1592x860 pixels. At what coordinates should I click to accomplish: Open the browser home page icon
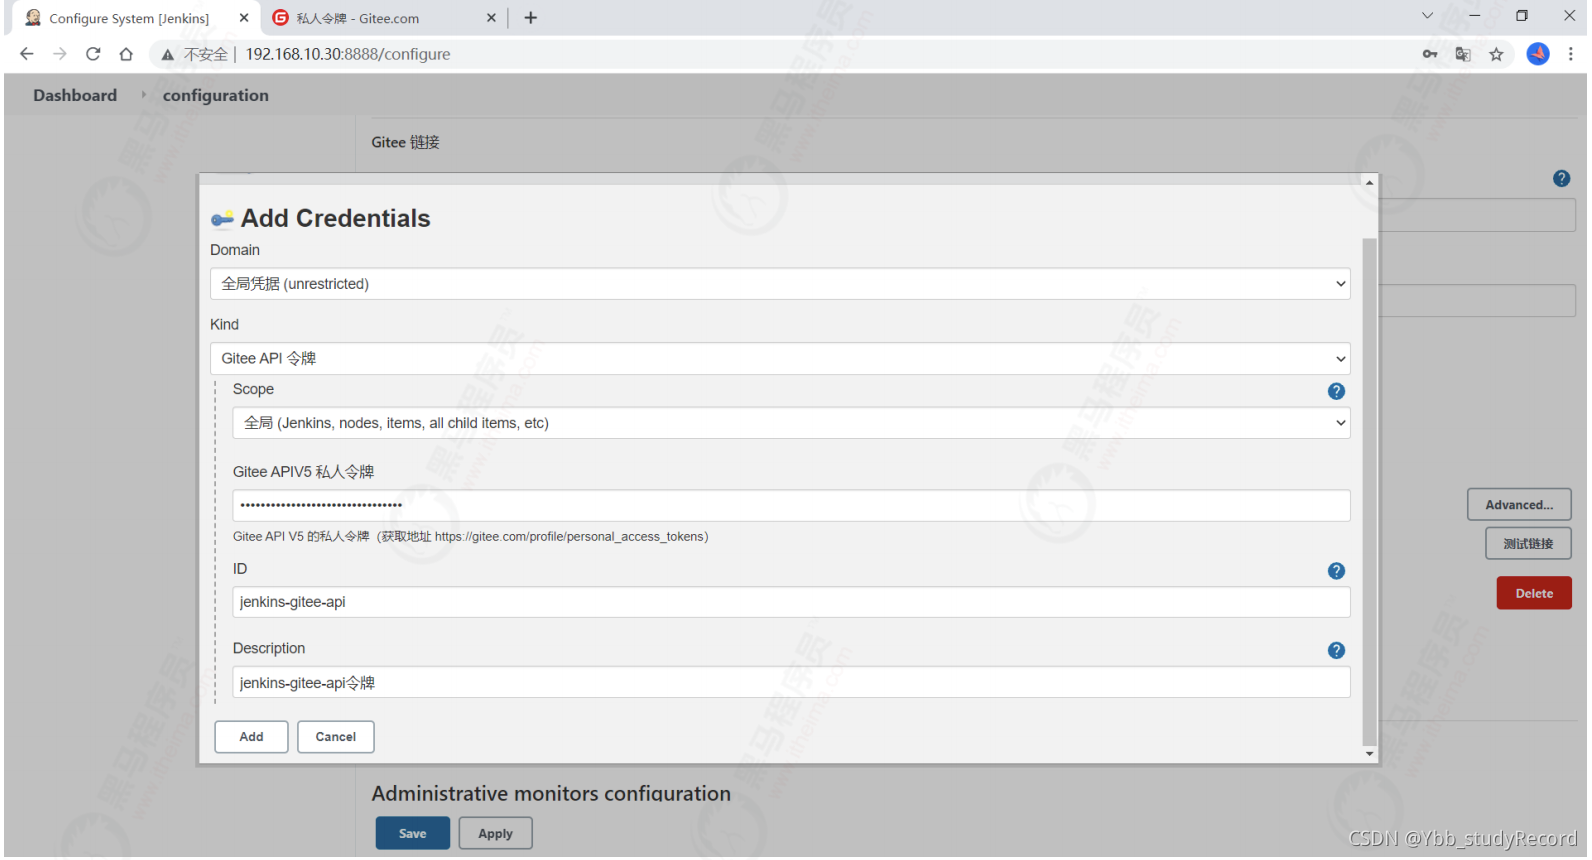pos(126,54)
